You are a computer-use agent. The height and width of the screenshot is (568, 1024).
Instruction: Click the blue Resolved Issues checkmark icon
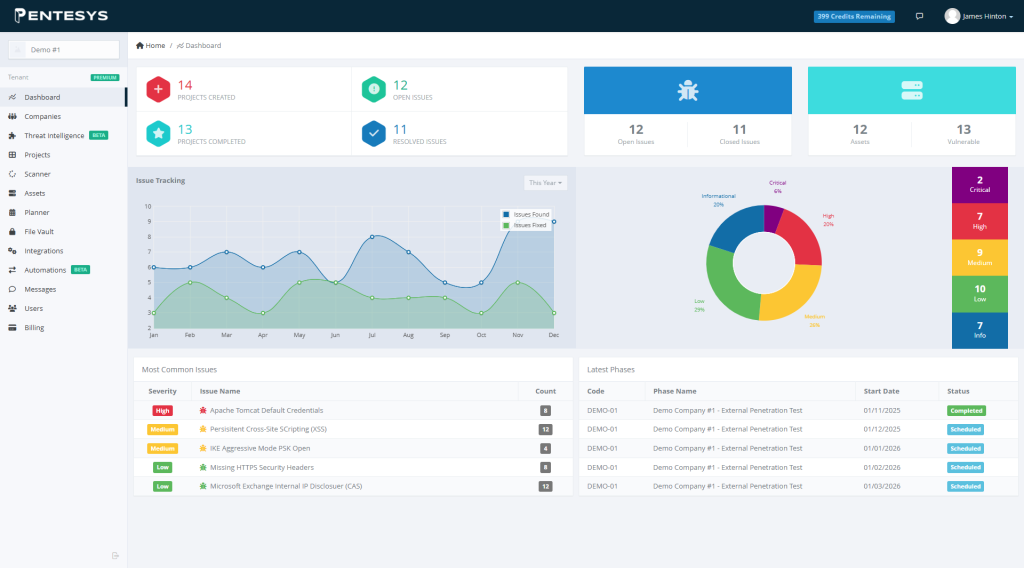point(373,133)
